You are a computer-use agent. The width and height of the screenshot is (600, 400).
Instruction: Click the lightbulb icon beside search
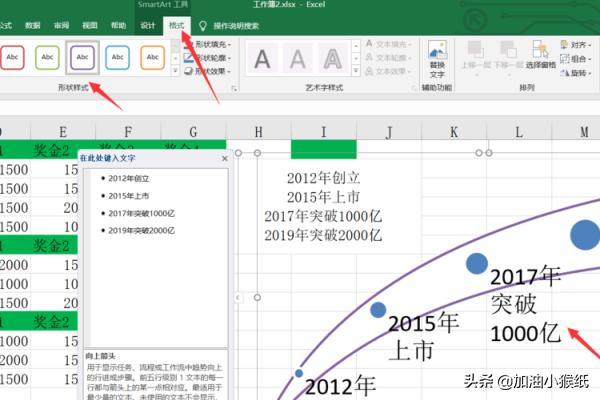click(x=203, y=26)
